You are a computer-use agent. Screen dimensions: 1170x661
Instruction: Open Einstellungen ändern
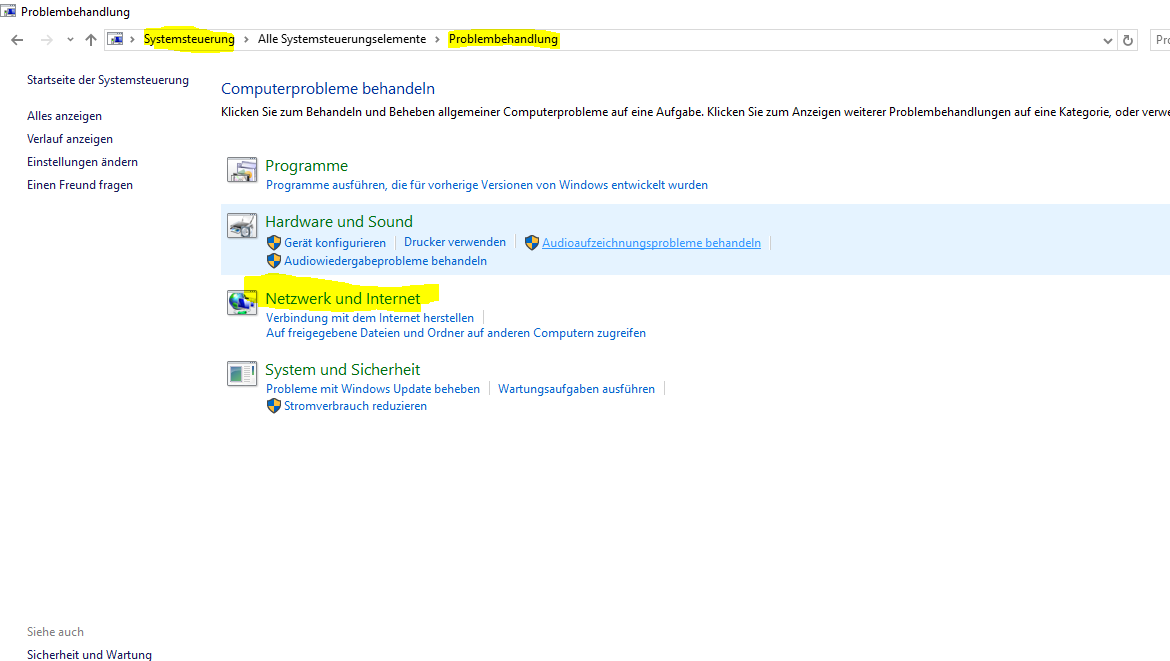point(82,162)
